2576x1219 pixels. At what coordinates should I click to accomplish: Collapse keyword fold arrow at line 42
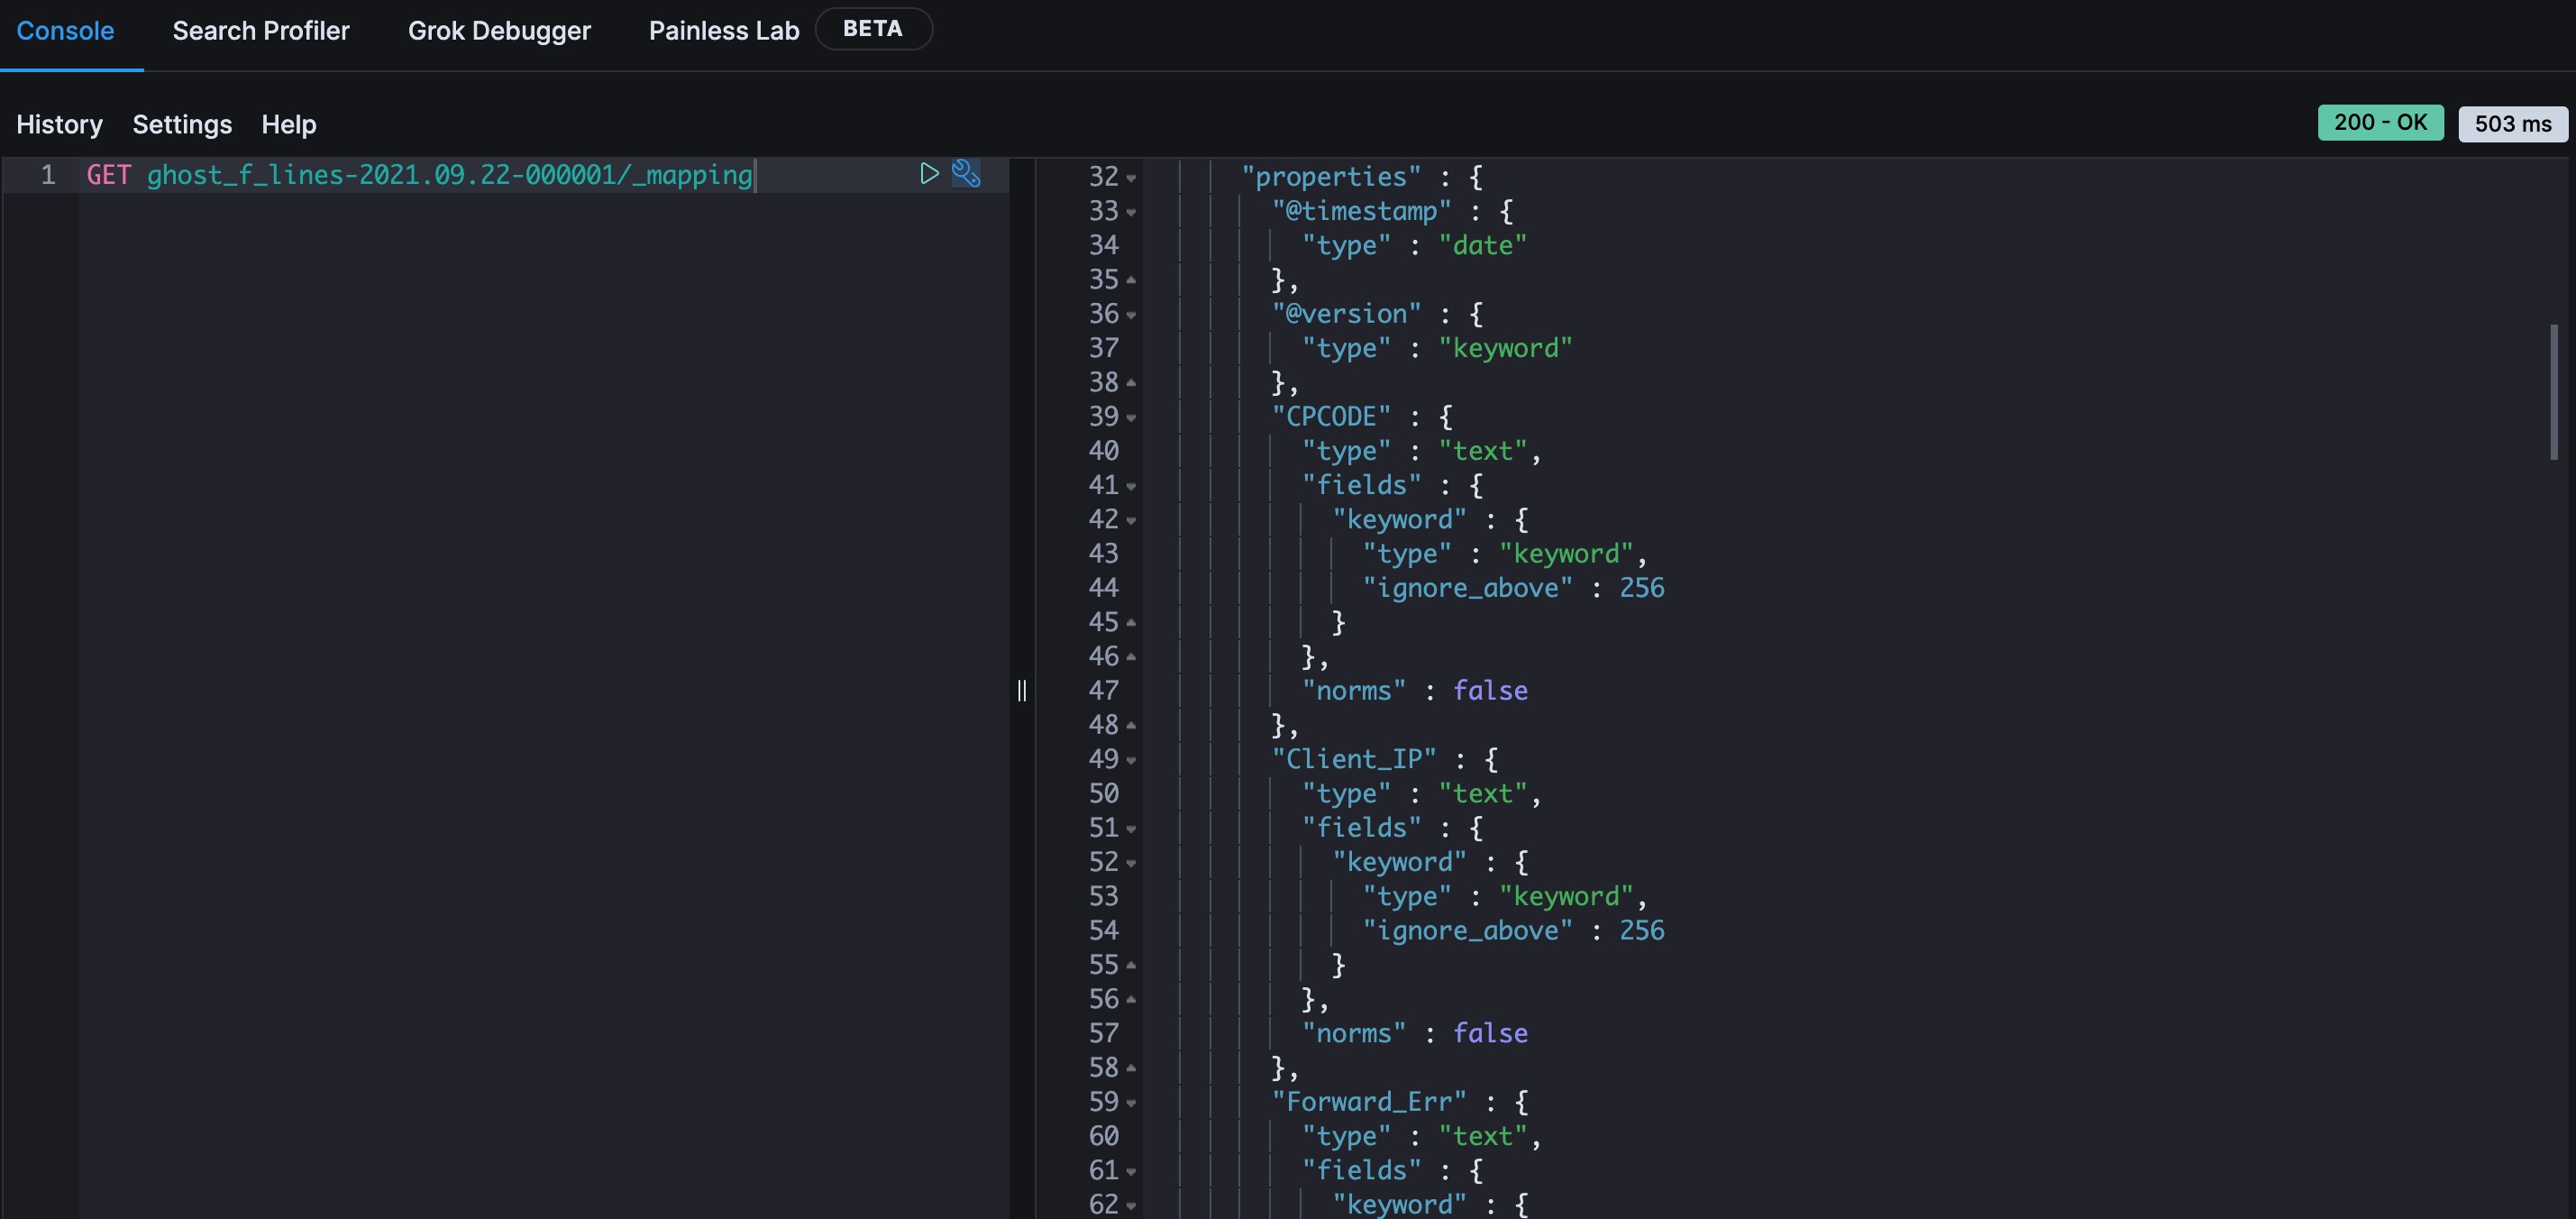click(x=1131, y=521)
